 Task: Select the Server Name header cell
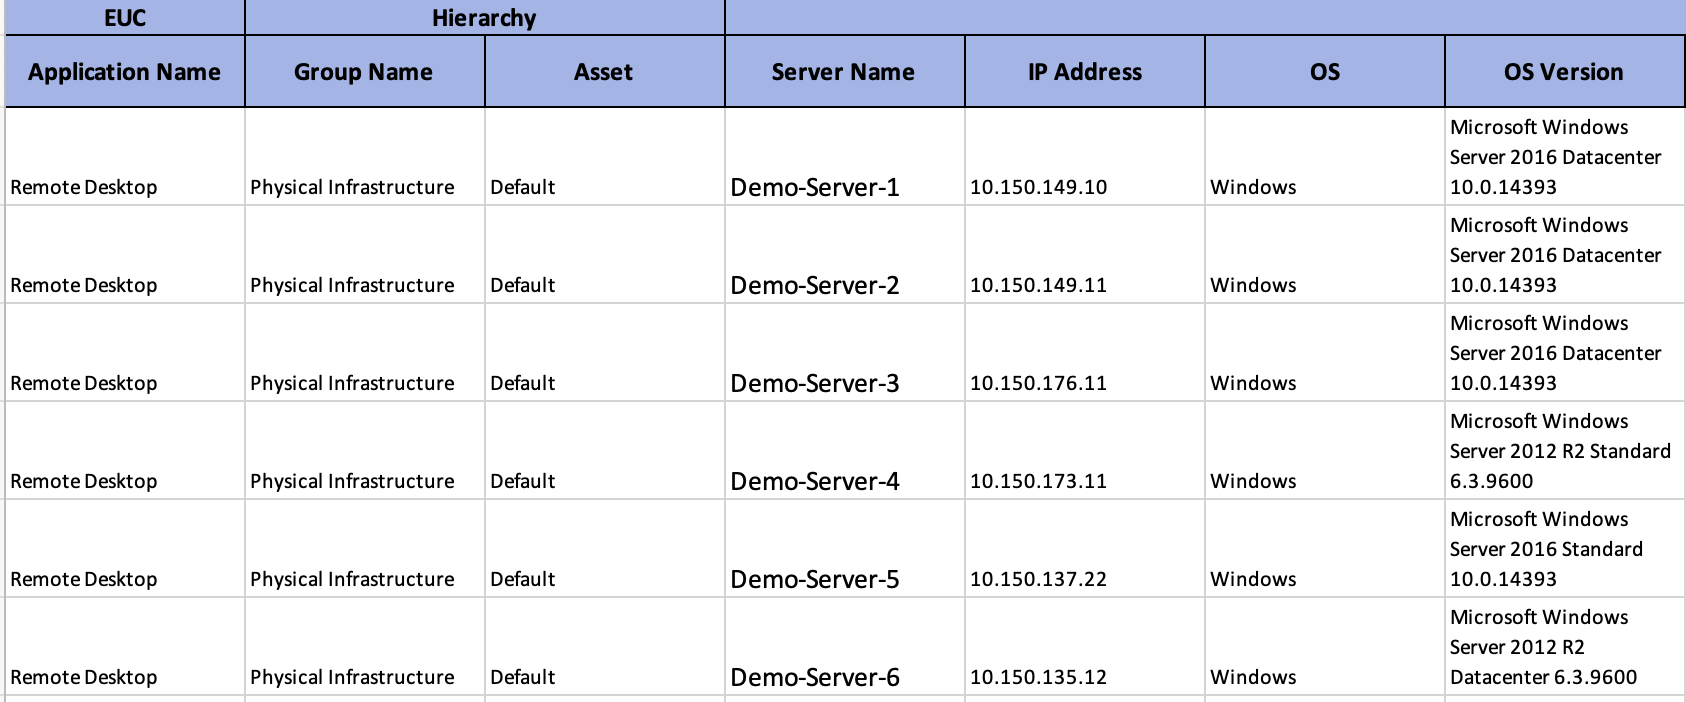click(x=844, y=72)
